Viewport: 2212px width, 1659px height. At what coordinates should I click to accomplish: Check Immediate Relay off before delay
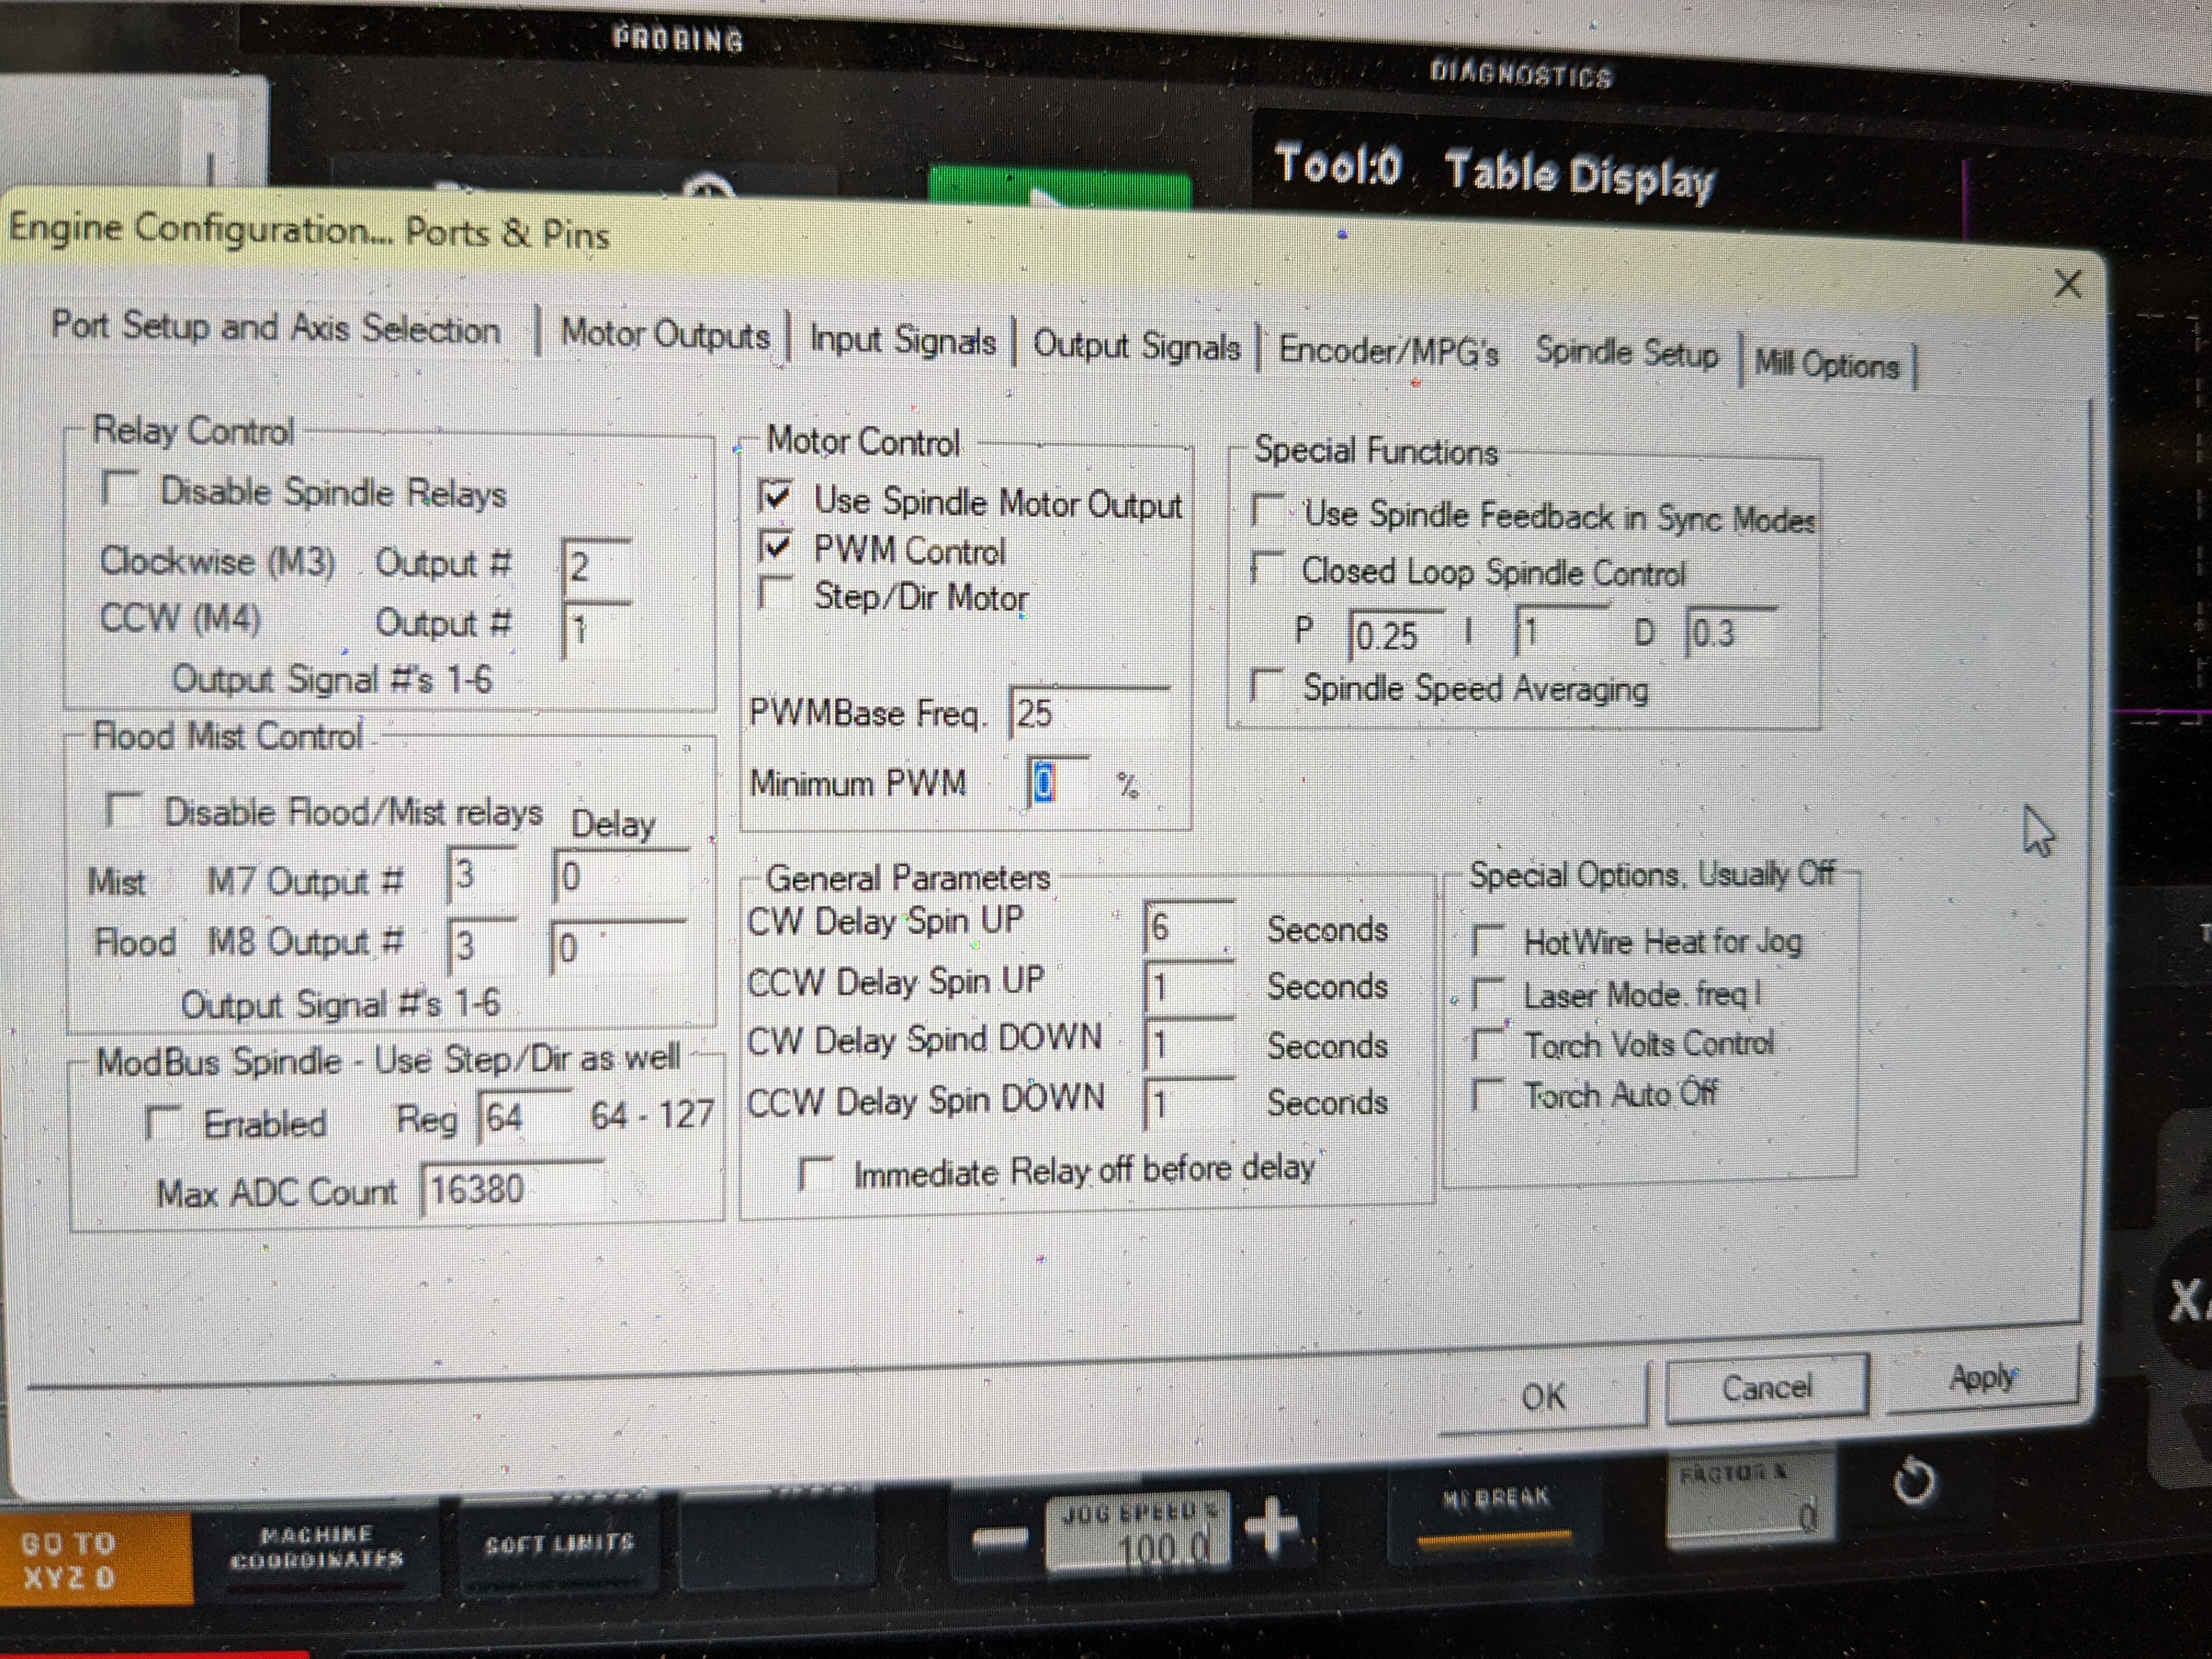pyautogui.click(x=816, y=1173)
